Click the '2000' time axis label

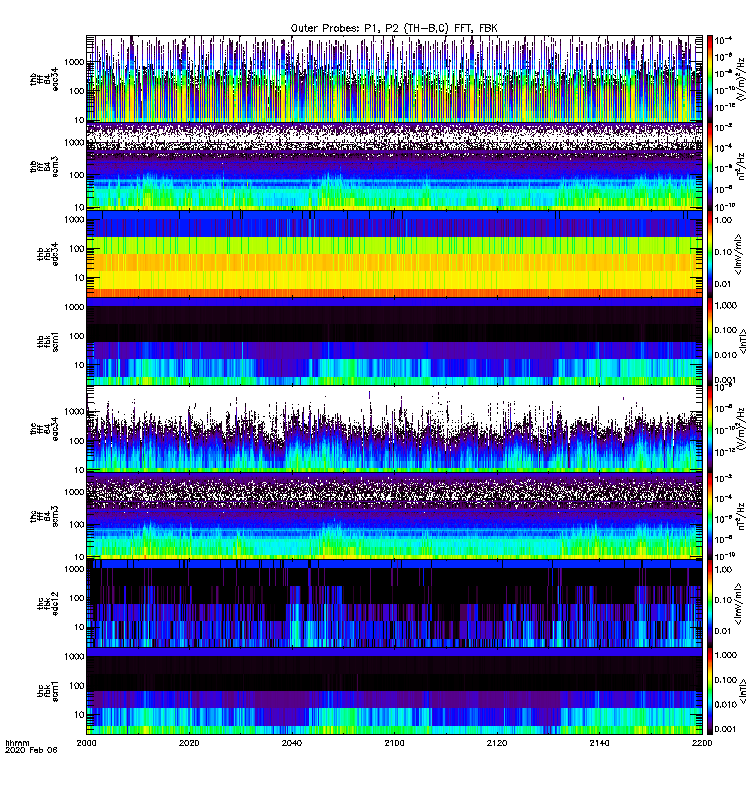[86, 743]
